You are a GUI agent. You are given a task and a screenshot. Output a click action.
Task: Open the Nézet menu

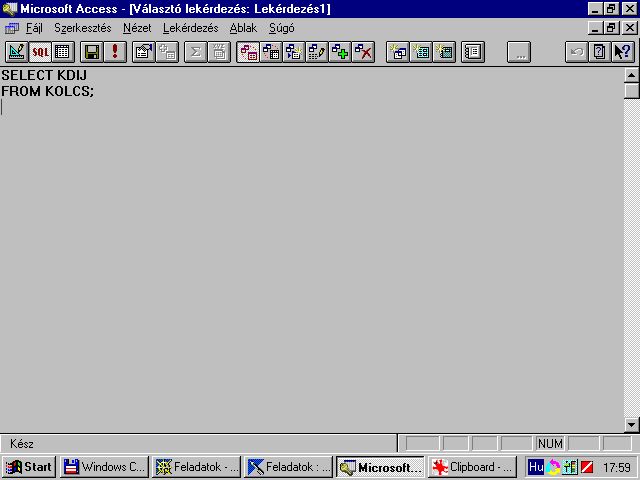tap(137, 28)
